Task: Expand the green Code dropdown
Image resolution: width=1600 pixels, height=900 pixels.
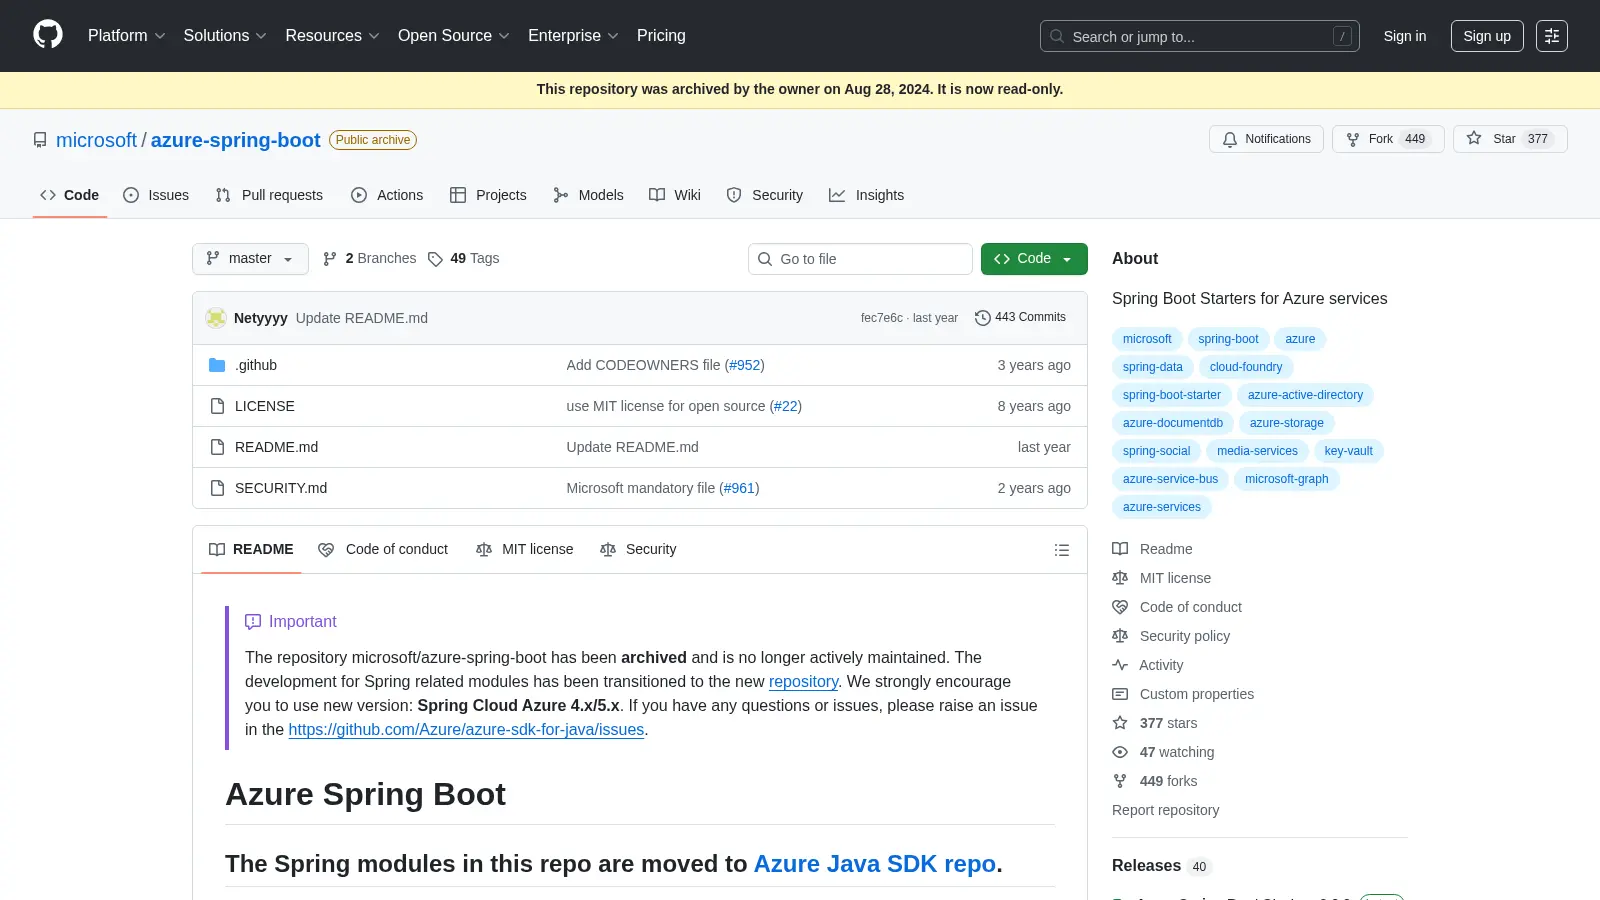Action: 1034,259
